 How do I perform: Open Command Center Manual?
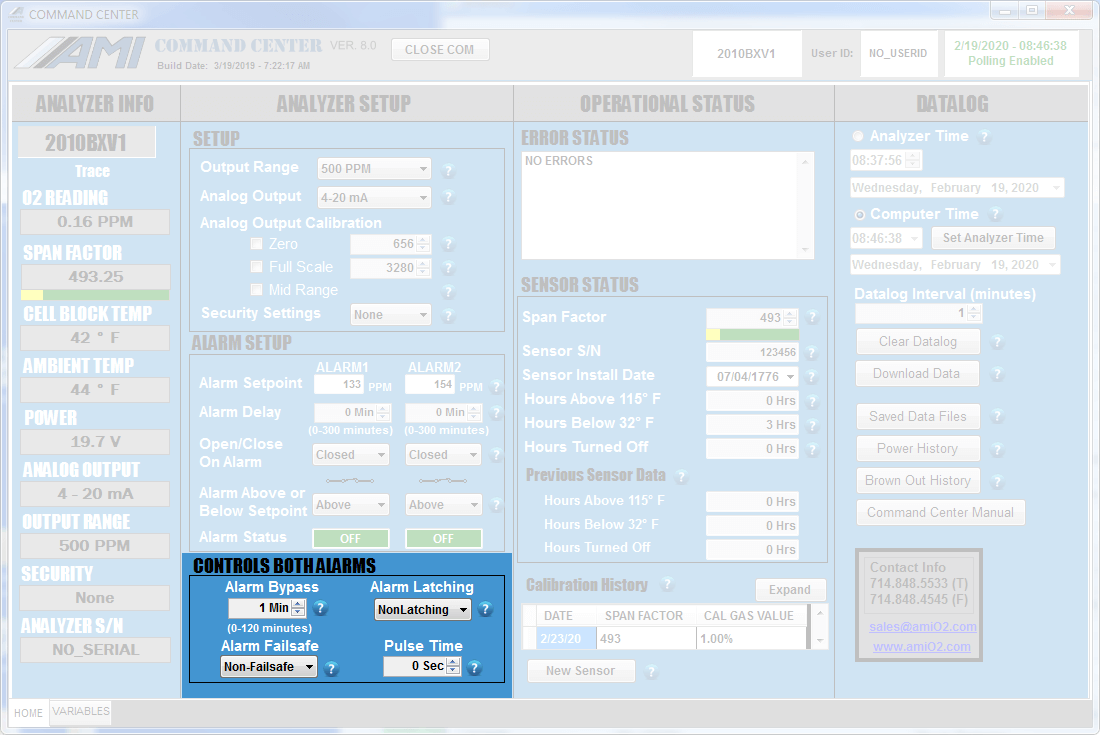[940, 513]
